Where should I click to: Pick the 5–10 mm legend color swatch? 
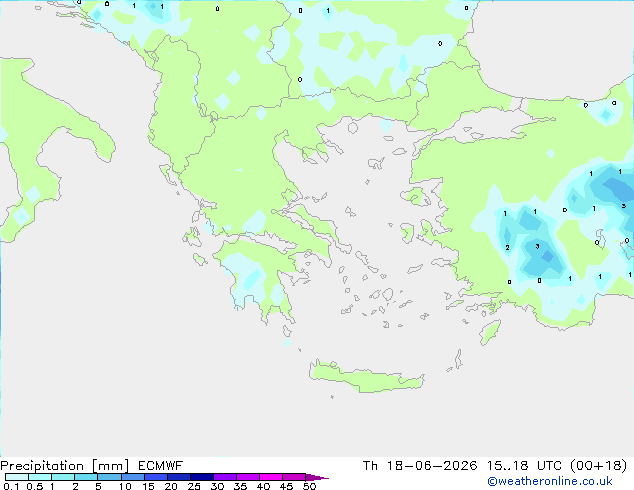(109, 477)
